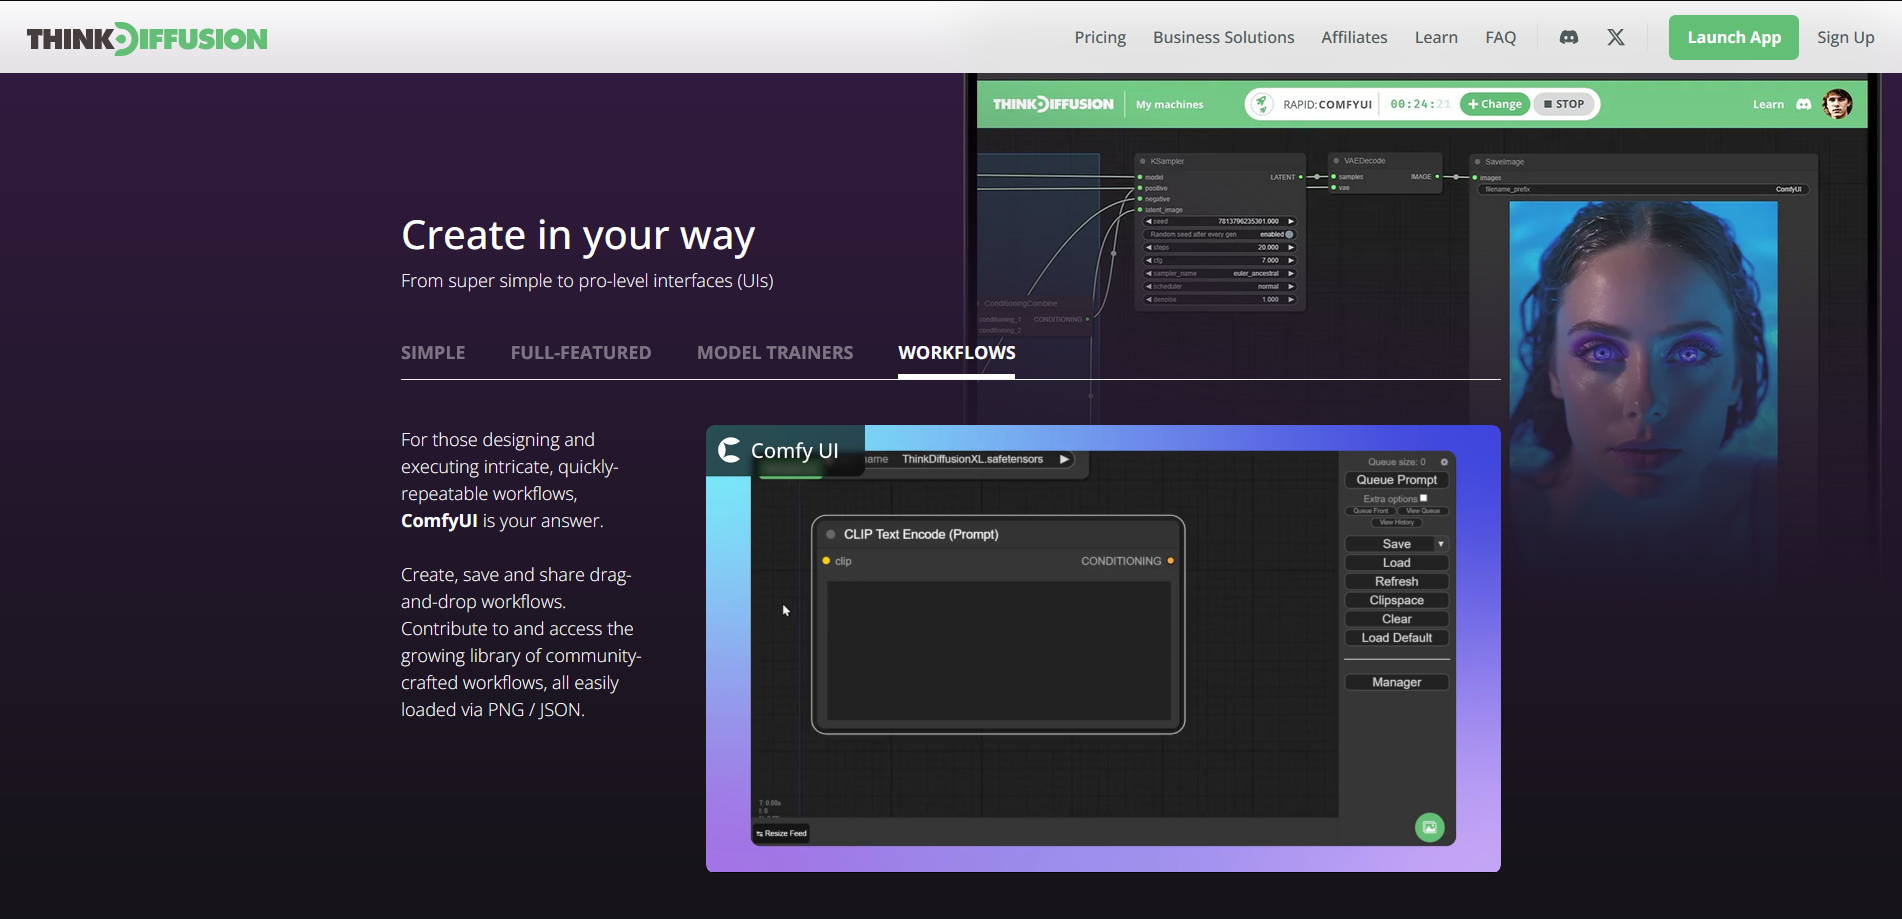Open the sampler_name euler_ancestral selector
The image size is (1902, 919).
tap(1220, 273)
